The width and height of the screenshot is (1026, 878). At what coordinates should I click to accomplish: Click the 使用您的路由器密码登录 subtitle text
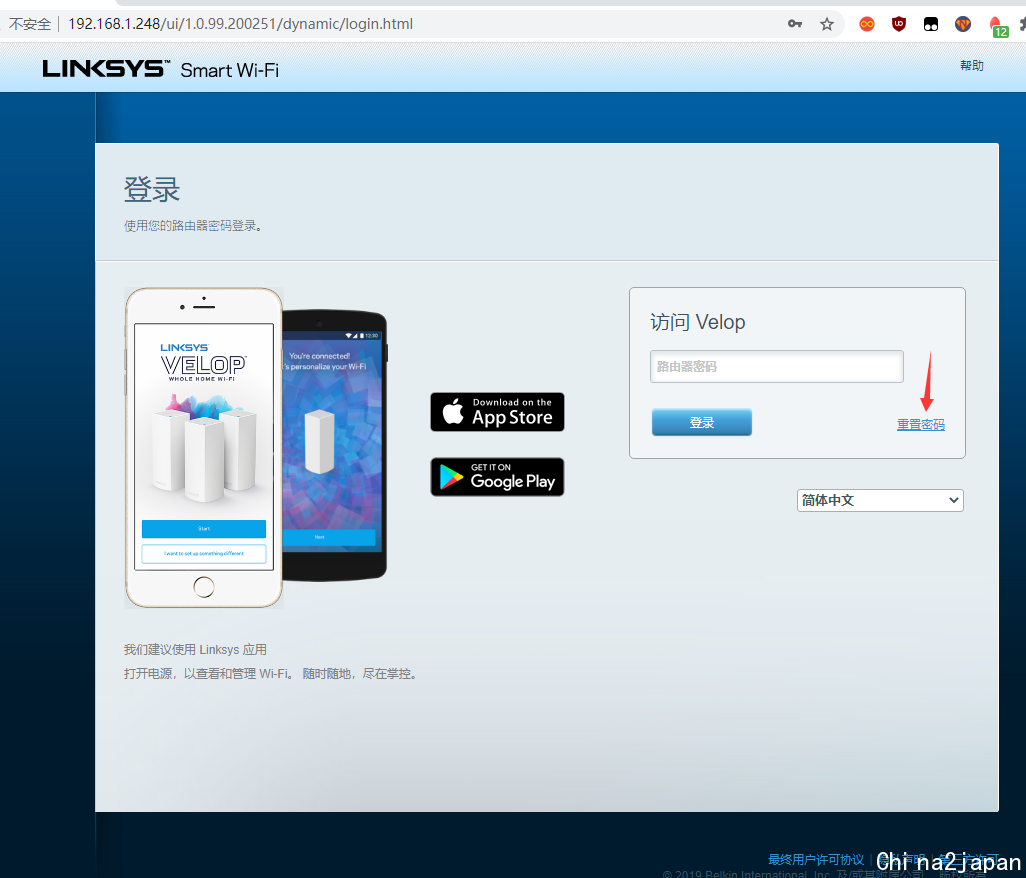click(x=194, y=226)
